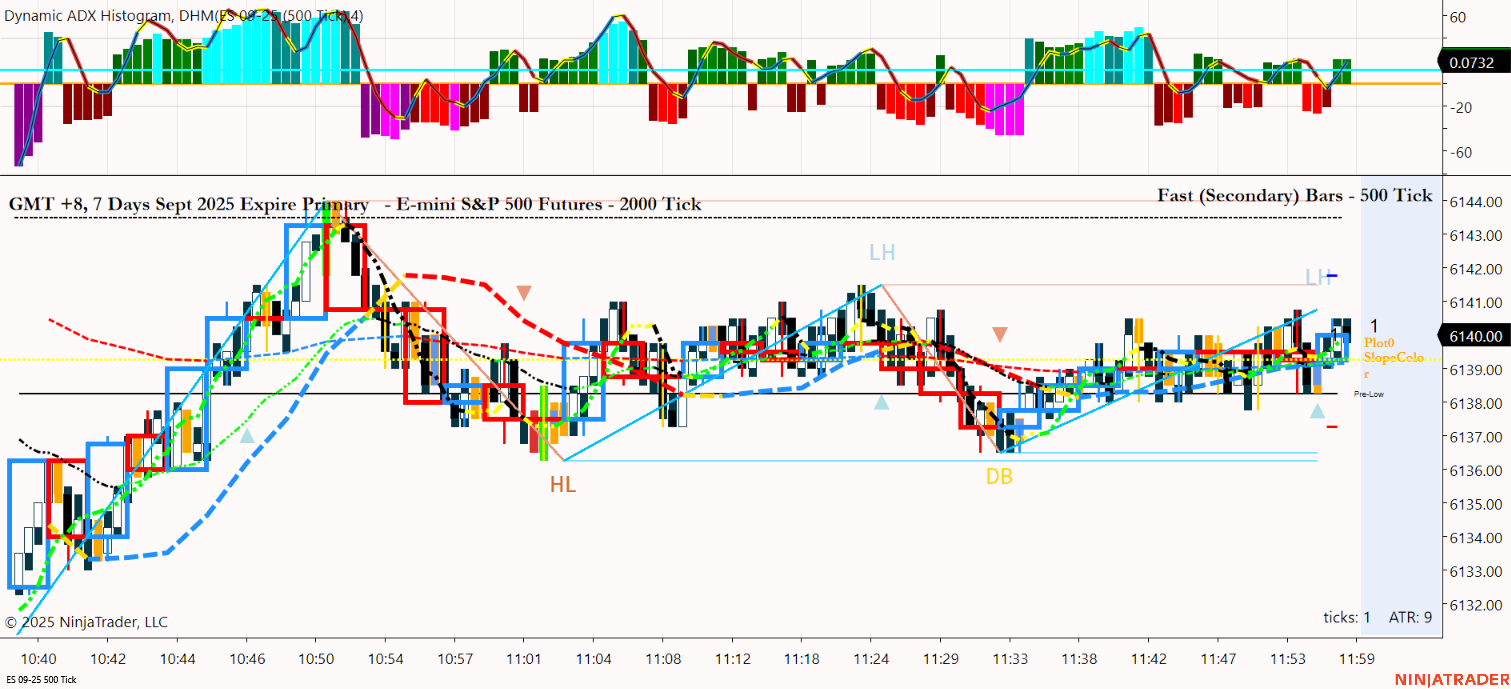The width and height of the screenshot is (1511, 689).
Task: Click the 6136.00 price axis label
Action: tap(1474, 470)
